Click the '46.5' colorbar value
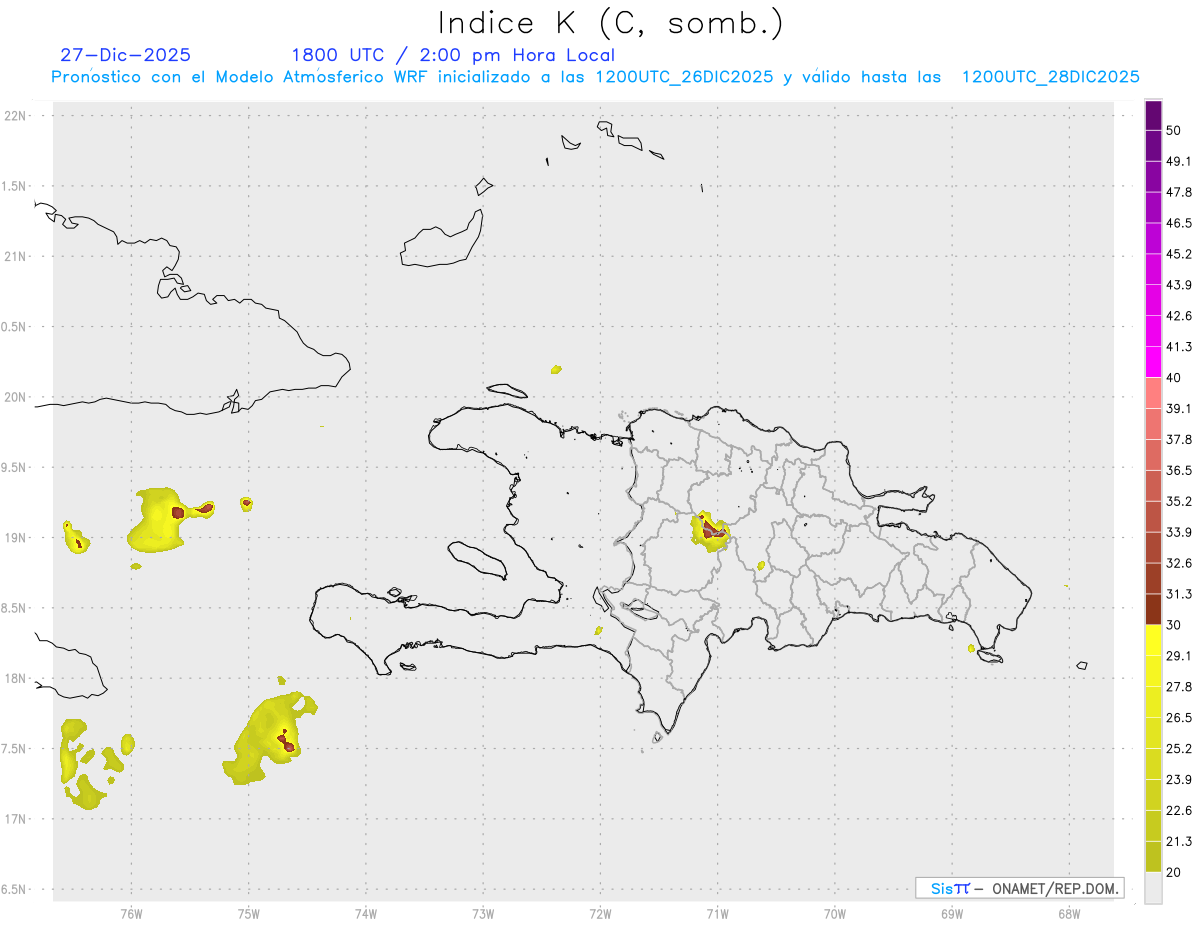Viewport: 1200px width, 927px height. tap(1179, 223)
